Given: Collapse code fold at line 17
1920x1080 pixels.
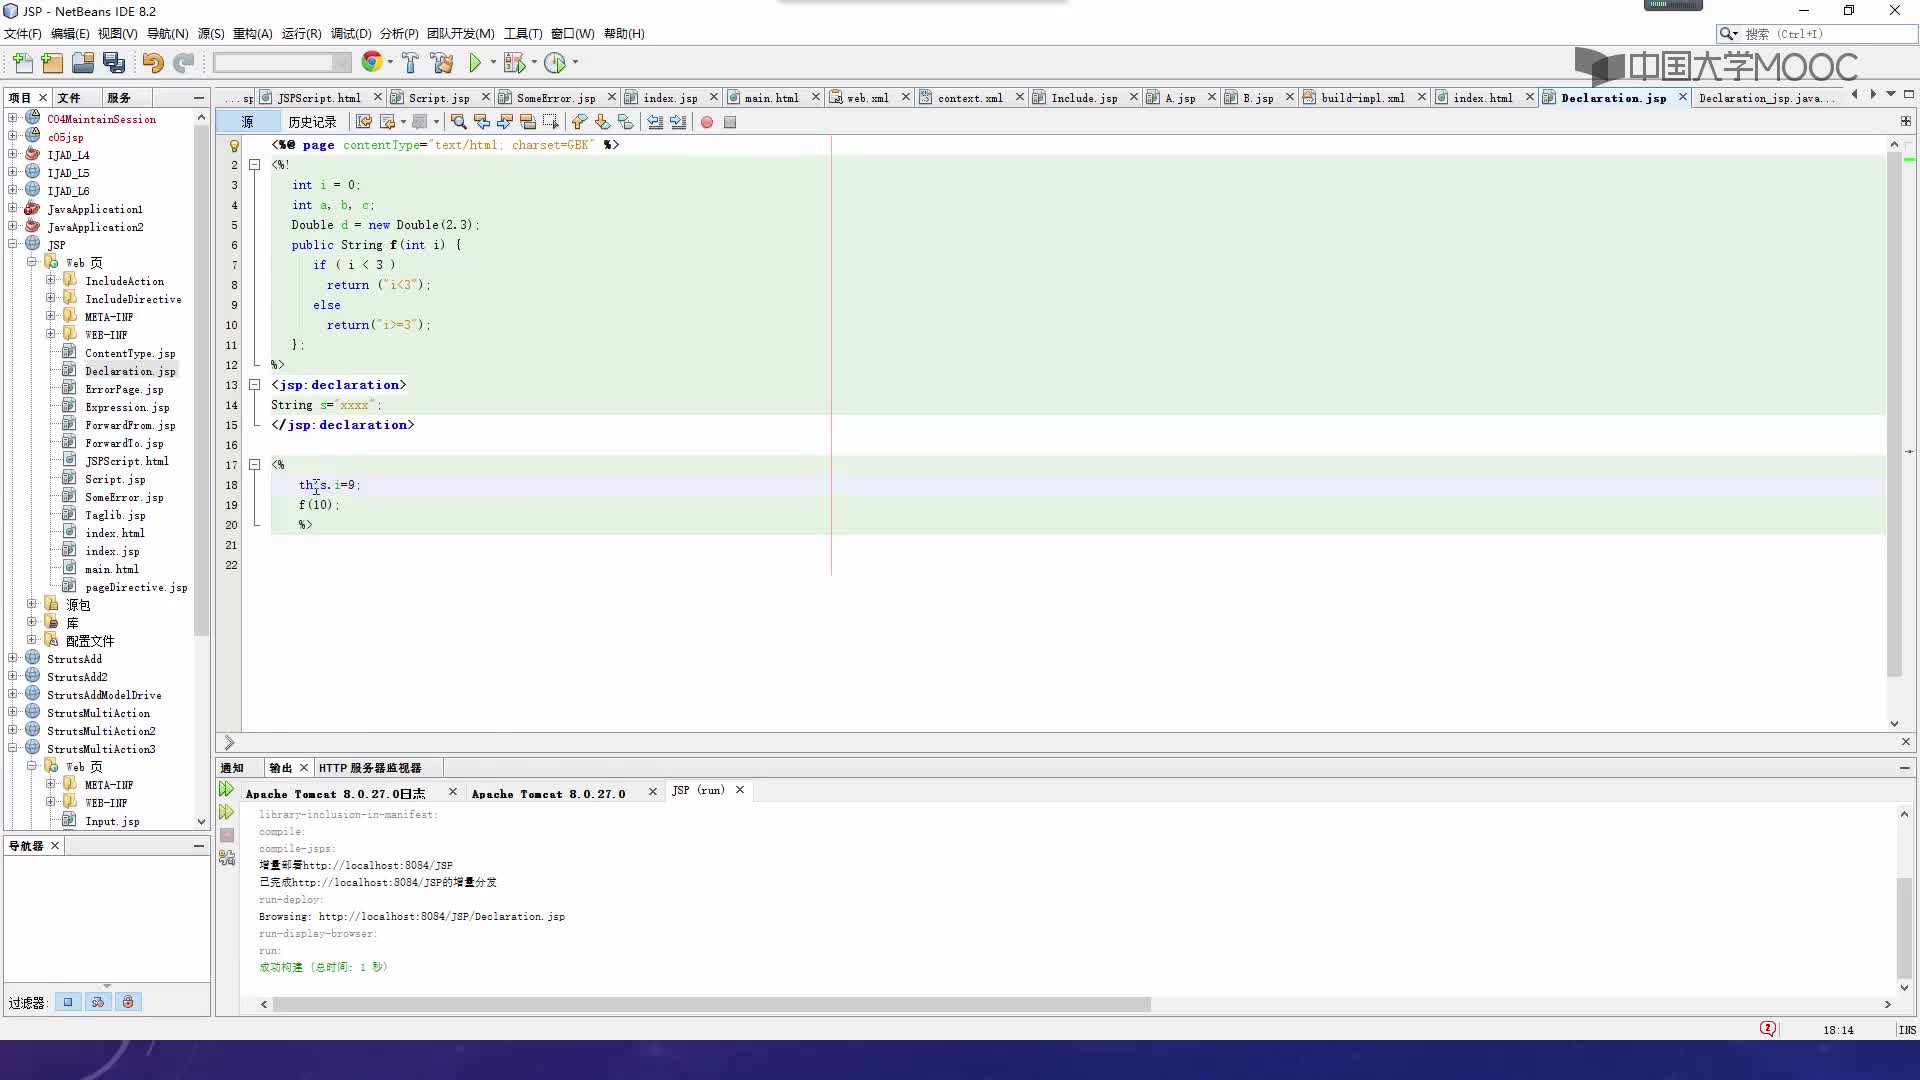Looking at the screenshot, I should pyautogui.click(x=254, y=465).
